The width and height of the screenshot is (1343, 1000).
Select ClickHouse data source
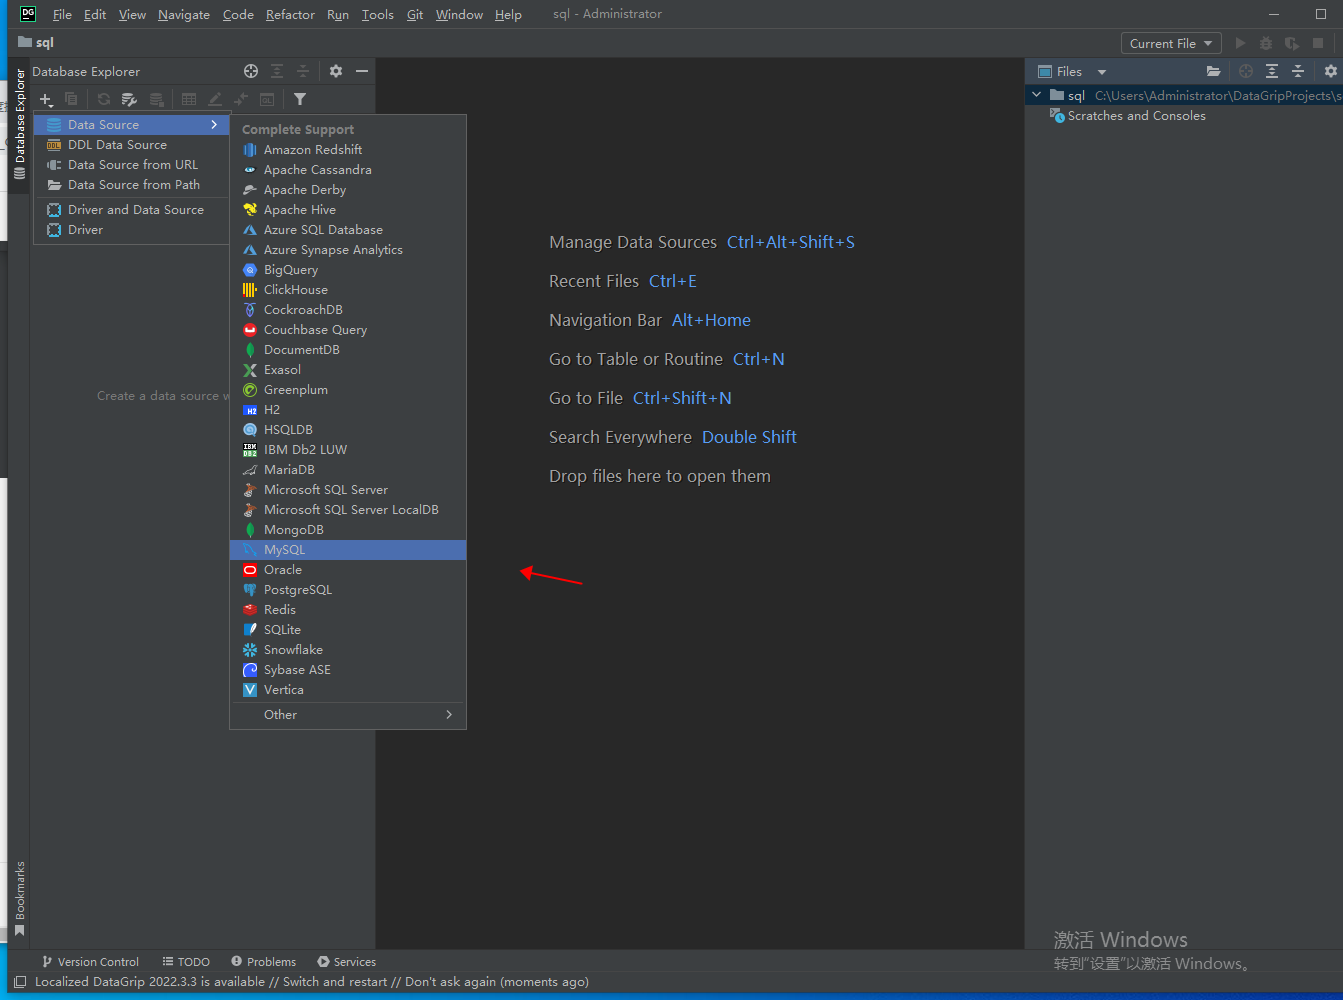coord(348,290)
